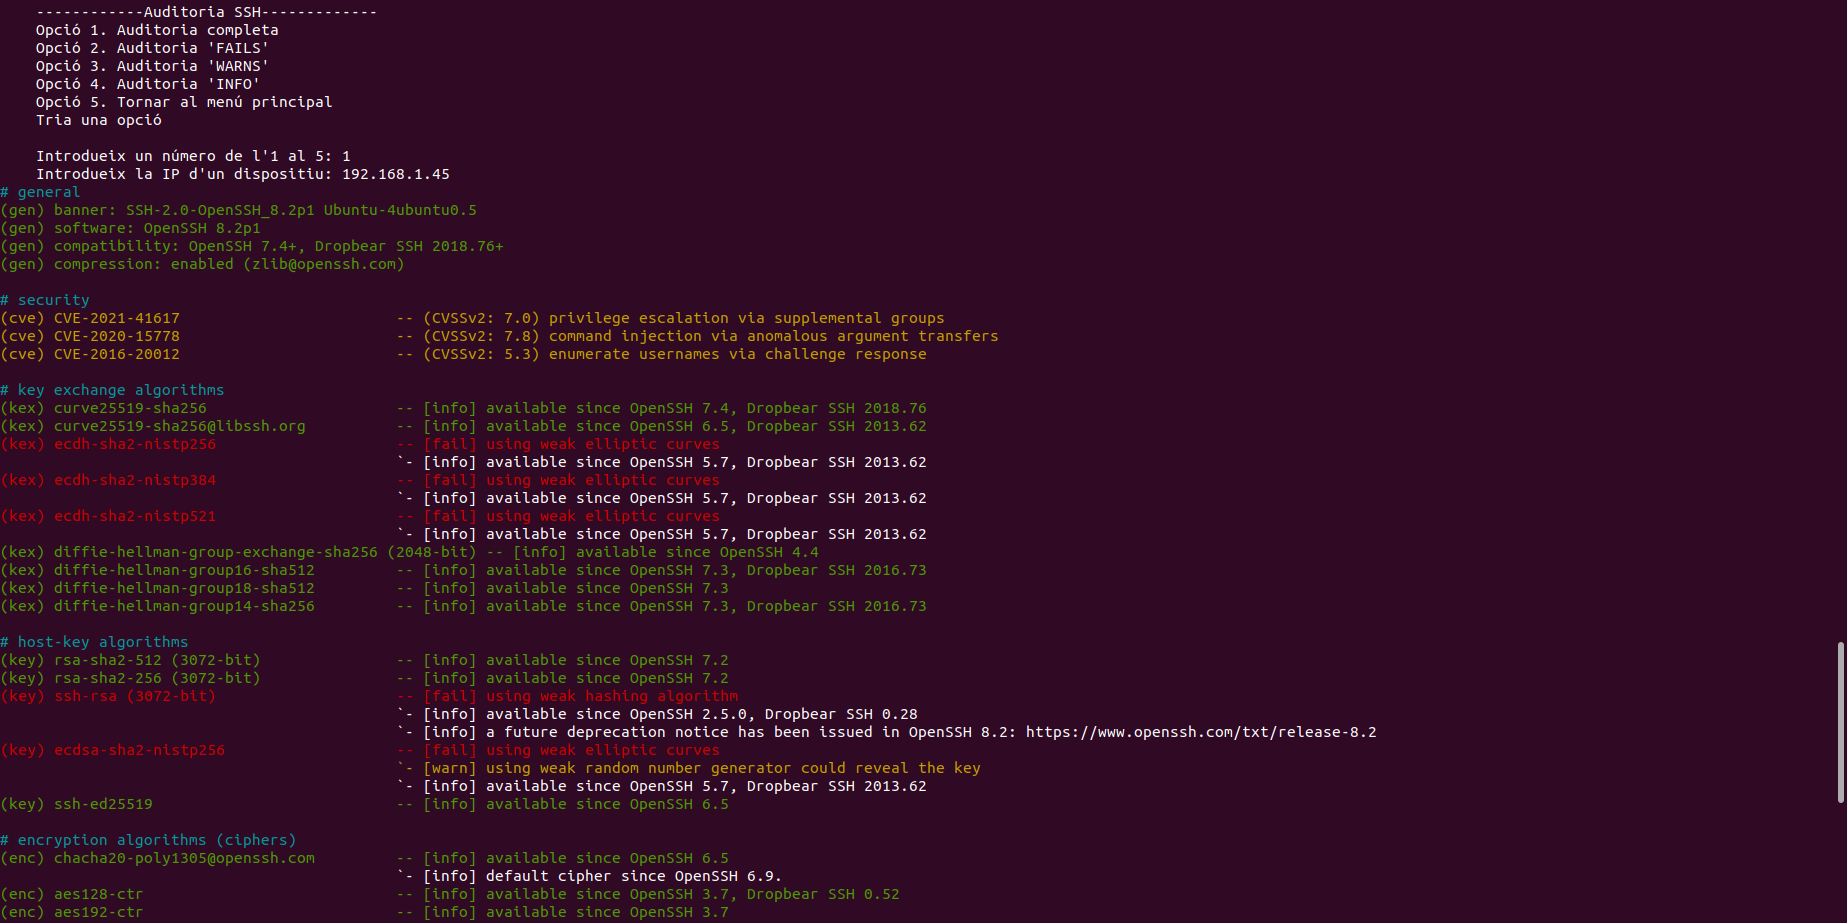Click the 'Opció 2. Auditoria 'FAILS'' line

click(152, 48)
